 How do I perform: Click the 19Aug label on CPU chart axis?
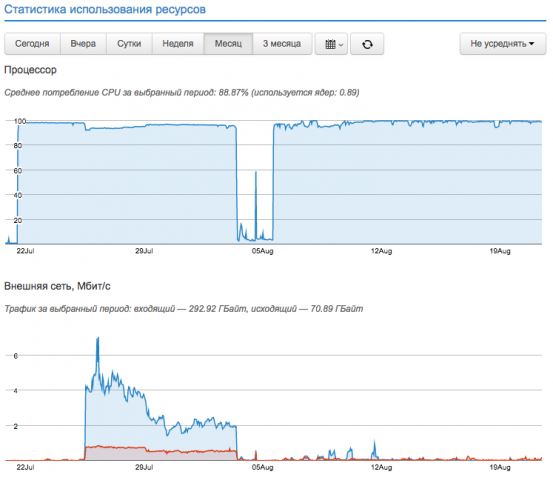tap(500, 251)
